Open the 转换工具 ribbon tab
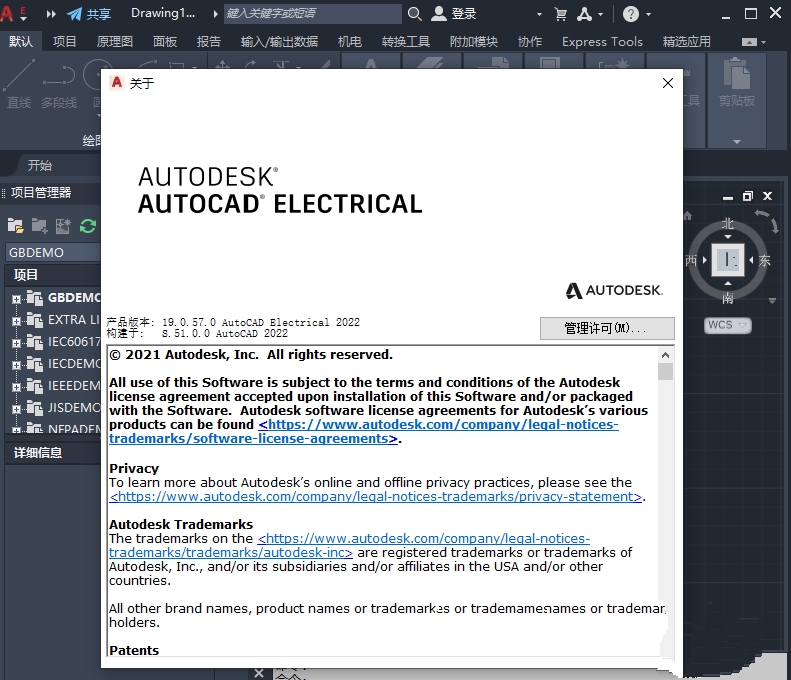Viewport: 791px width, 680px height. click(x=406, y=41)
